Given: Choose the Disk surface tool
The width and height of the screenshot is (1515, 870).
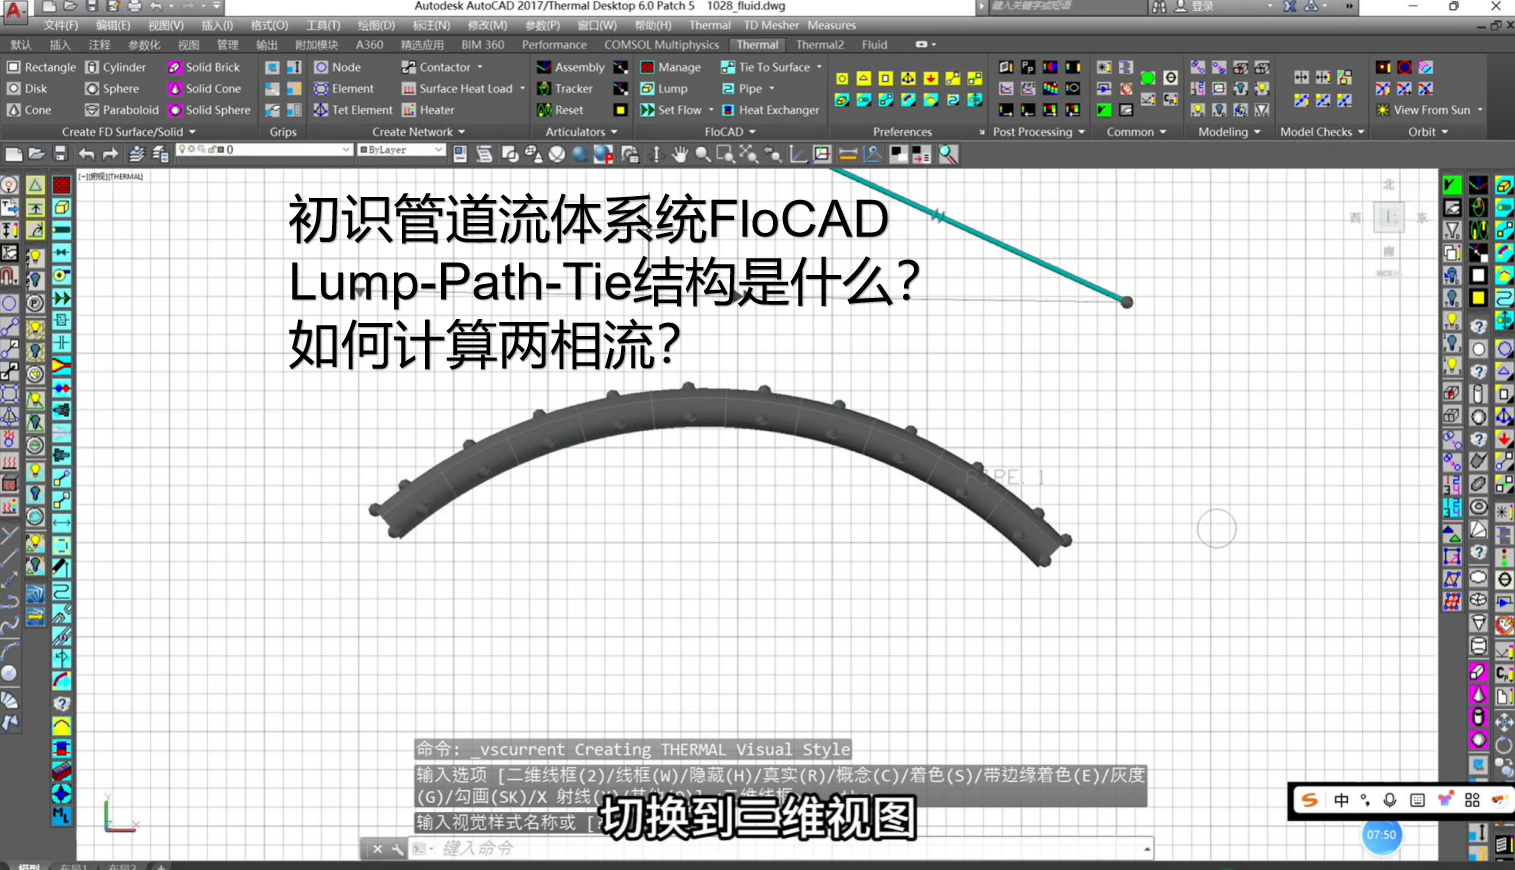Looking at the screenshot, I should point(27,89).
